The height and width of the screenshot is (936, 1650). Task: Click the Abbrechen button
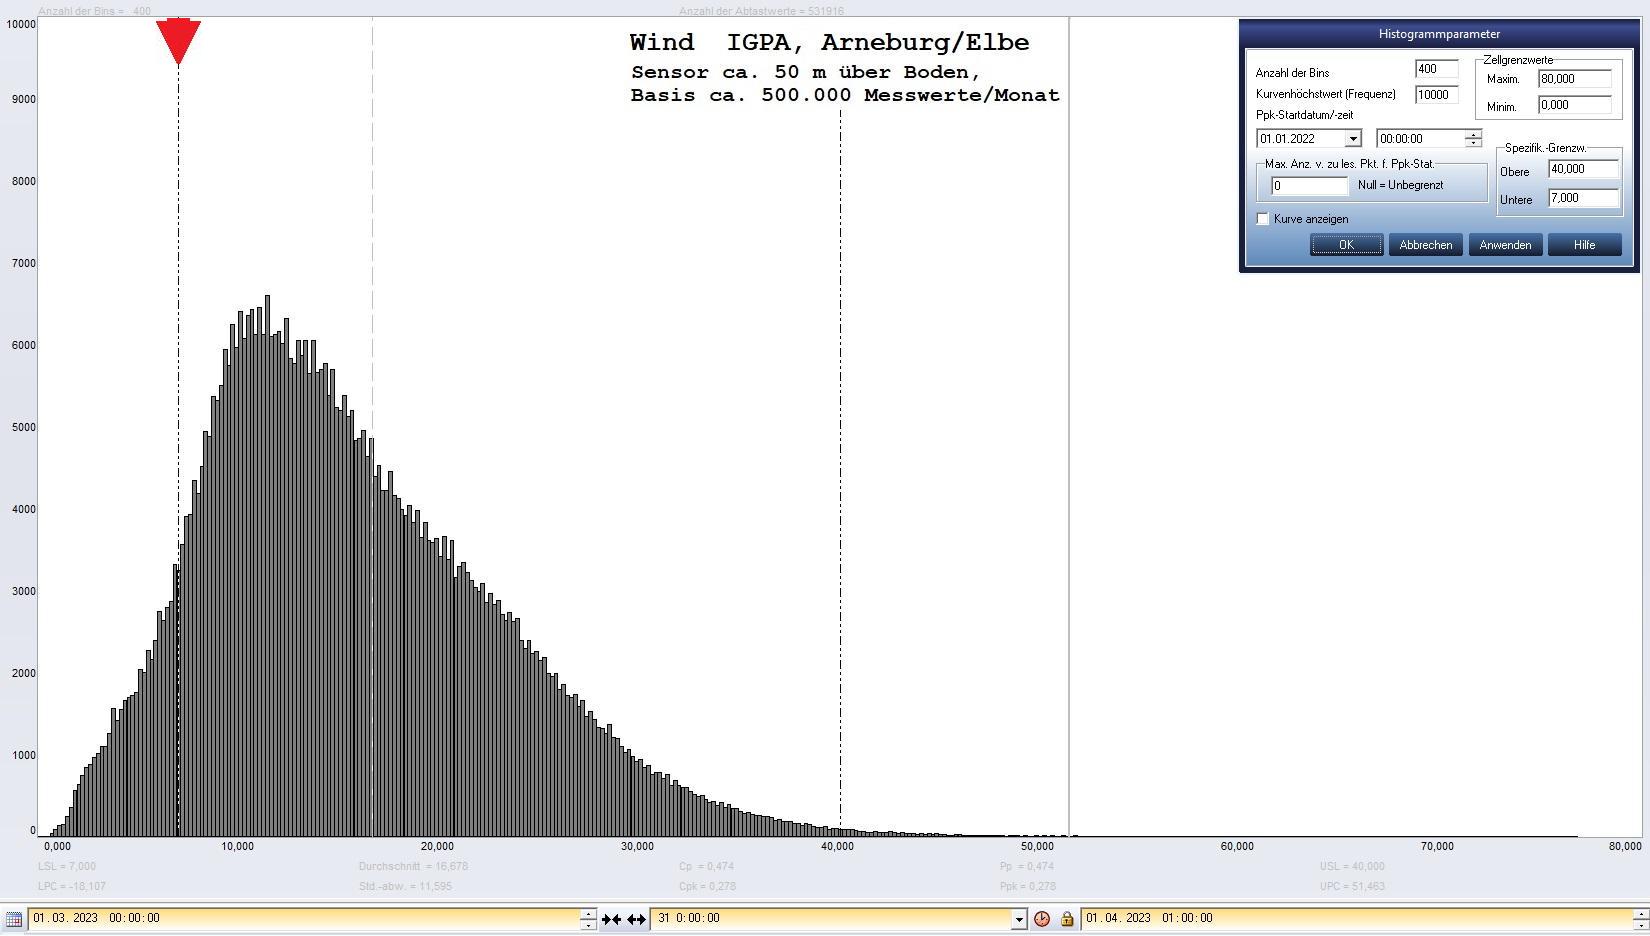[1425, 245]
